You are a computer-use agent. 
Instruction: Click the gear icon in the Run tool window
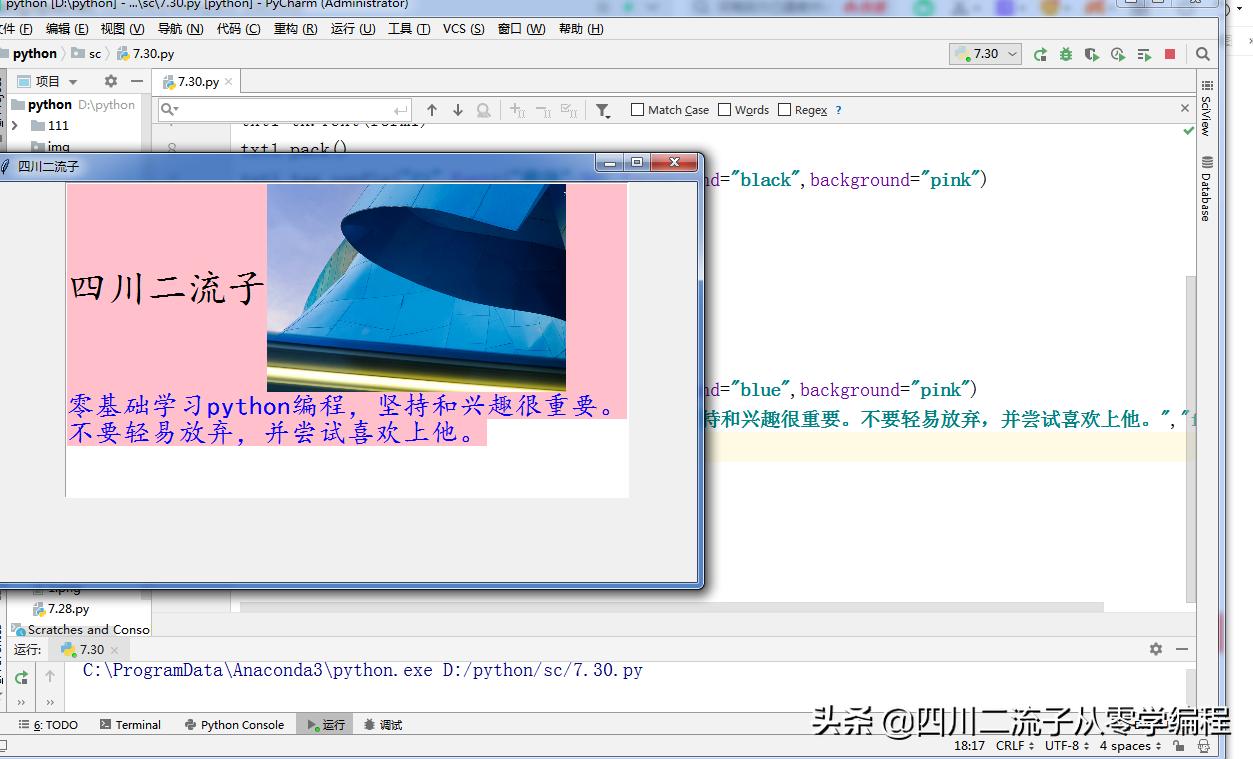tap(1156, 649)
